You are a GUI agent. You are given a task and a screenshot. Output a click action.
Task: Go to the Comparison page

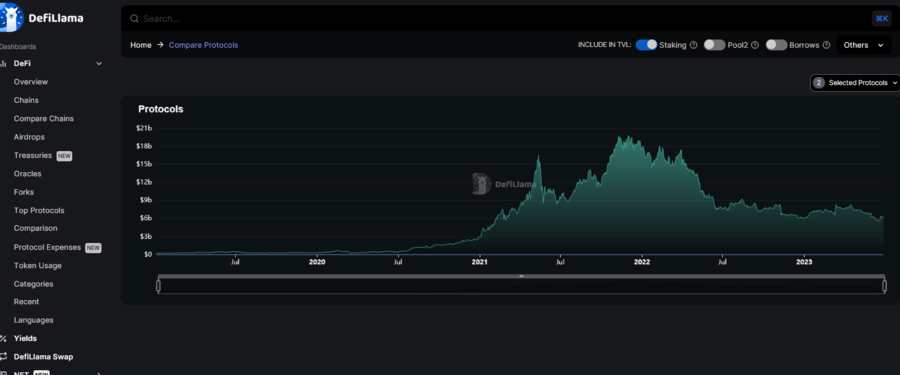click(x=36, y=228)
